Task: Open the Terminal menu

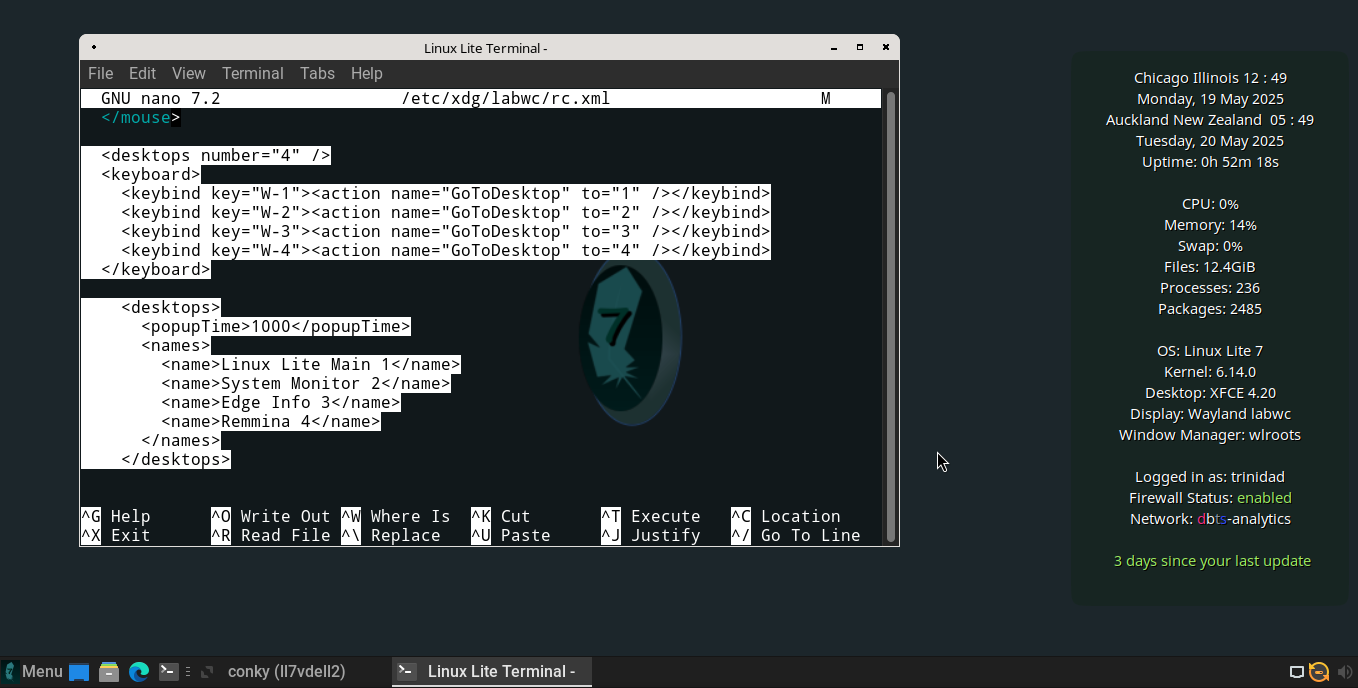Action: [253, 73]
